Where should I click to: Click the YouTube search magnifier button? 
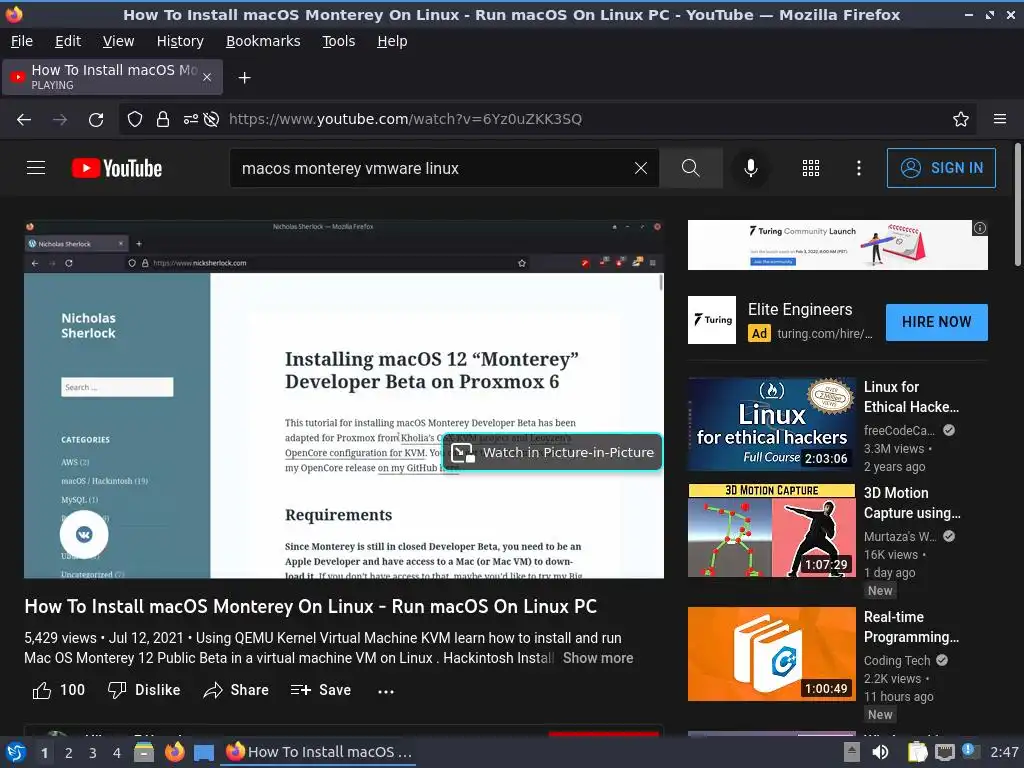(x=691, y=168)
